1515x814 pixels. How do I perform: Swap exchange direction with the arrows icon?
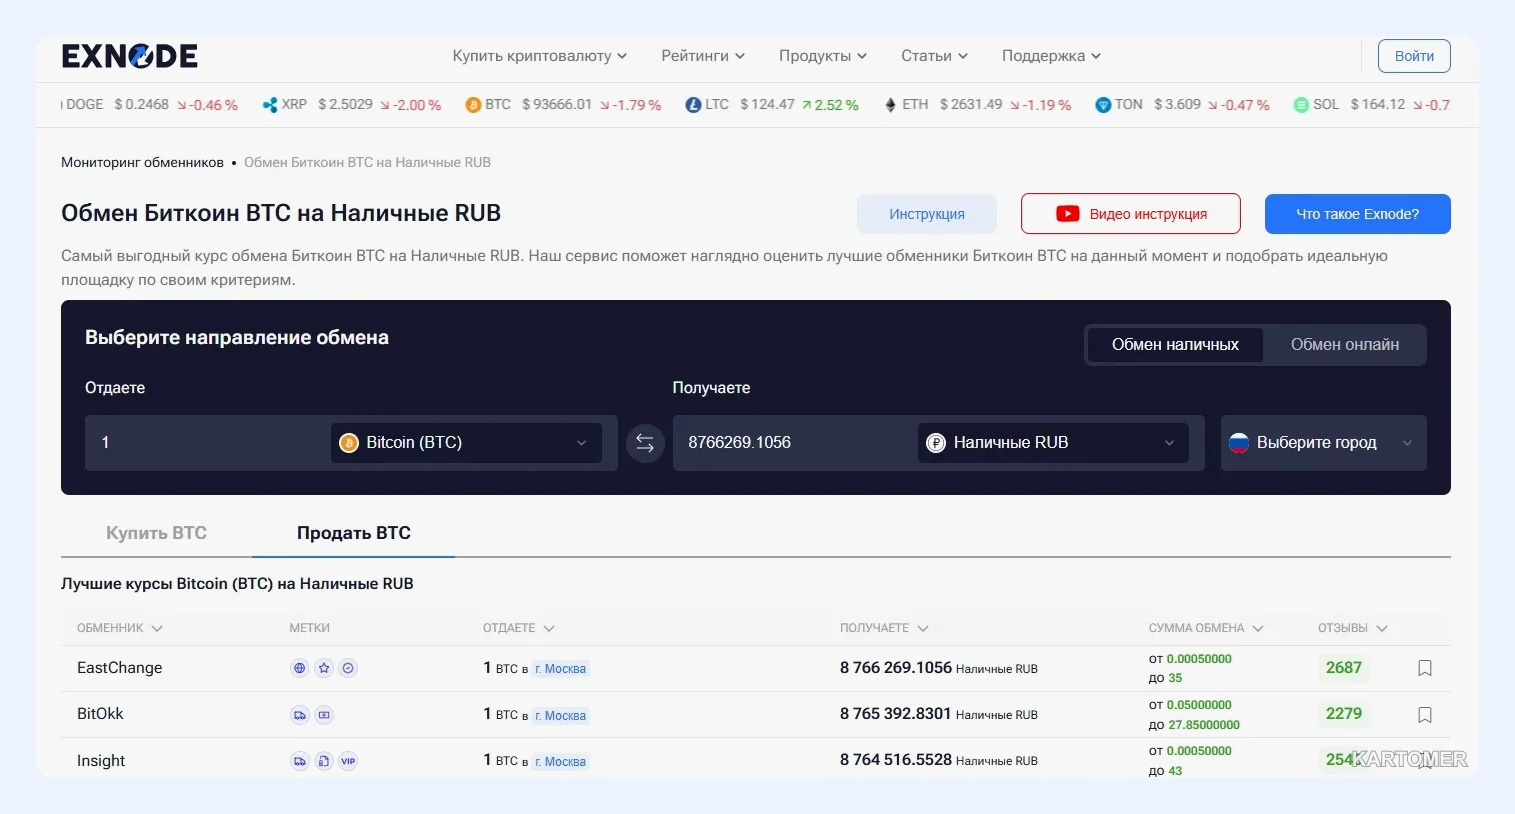coord(645,443)
